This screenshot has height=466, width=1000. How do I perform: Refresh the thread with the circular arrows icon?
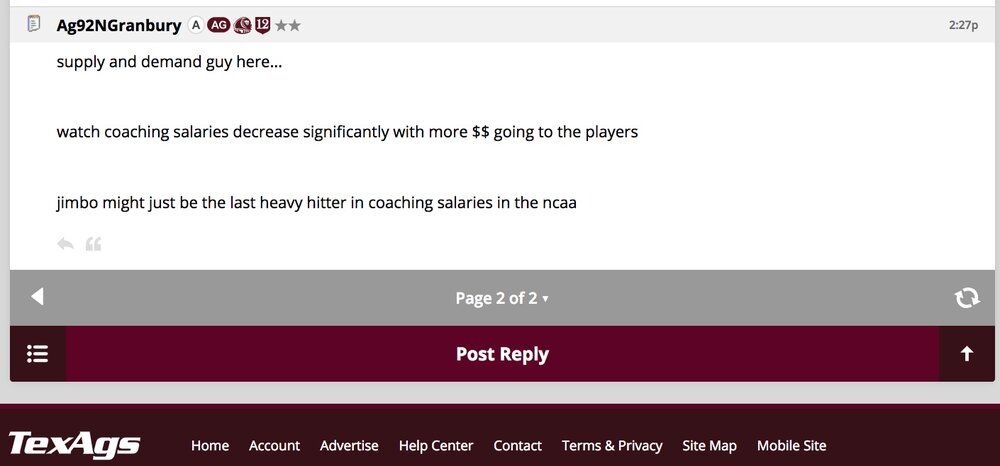pyautogui.click(x=966, y=297)
